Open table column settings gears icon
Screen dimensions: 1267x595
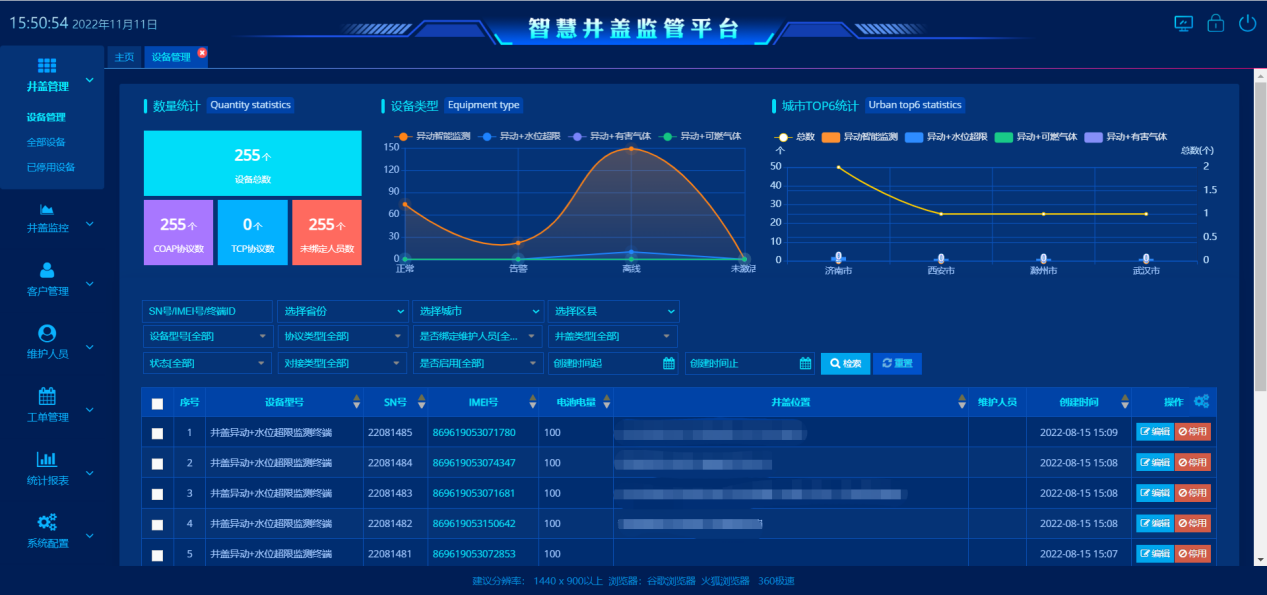point(1201,402)
